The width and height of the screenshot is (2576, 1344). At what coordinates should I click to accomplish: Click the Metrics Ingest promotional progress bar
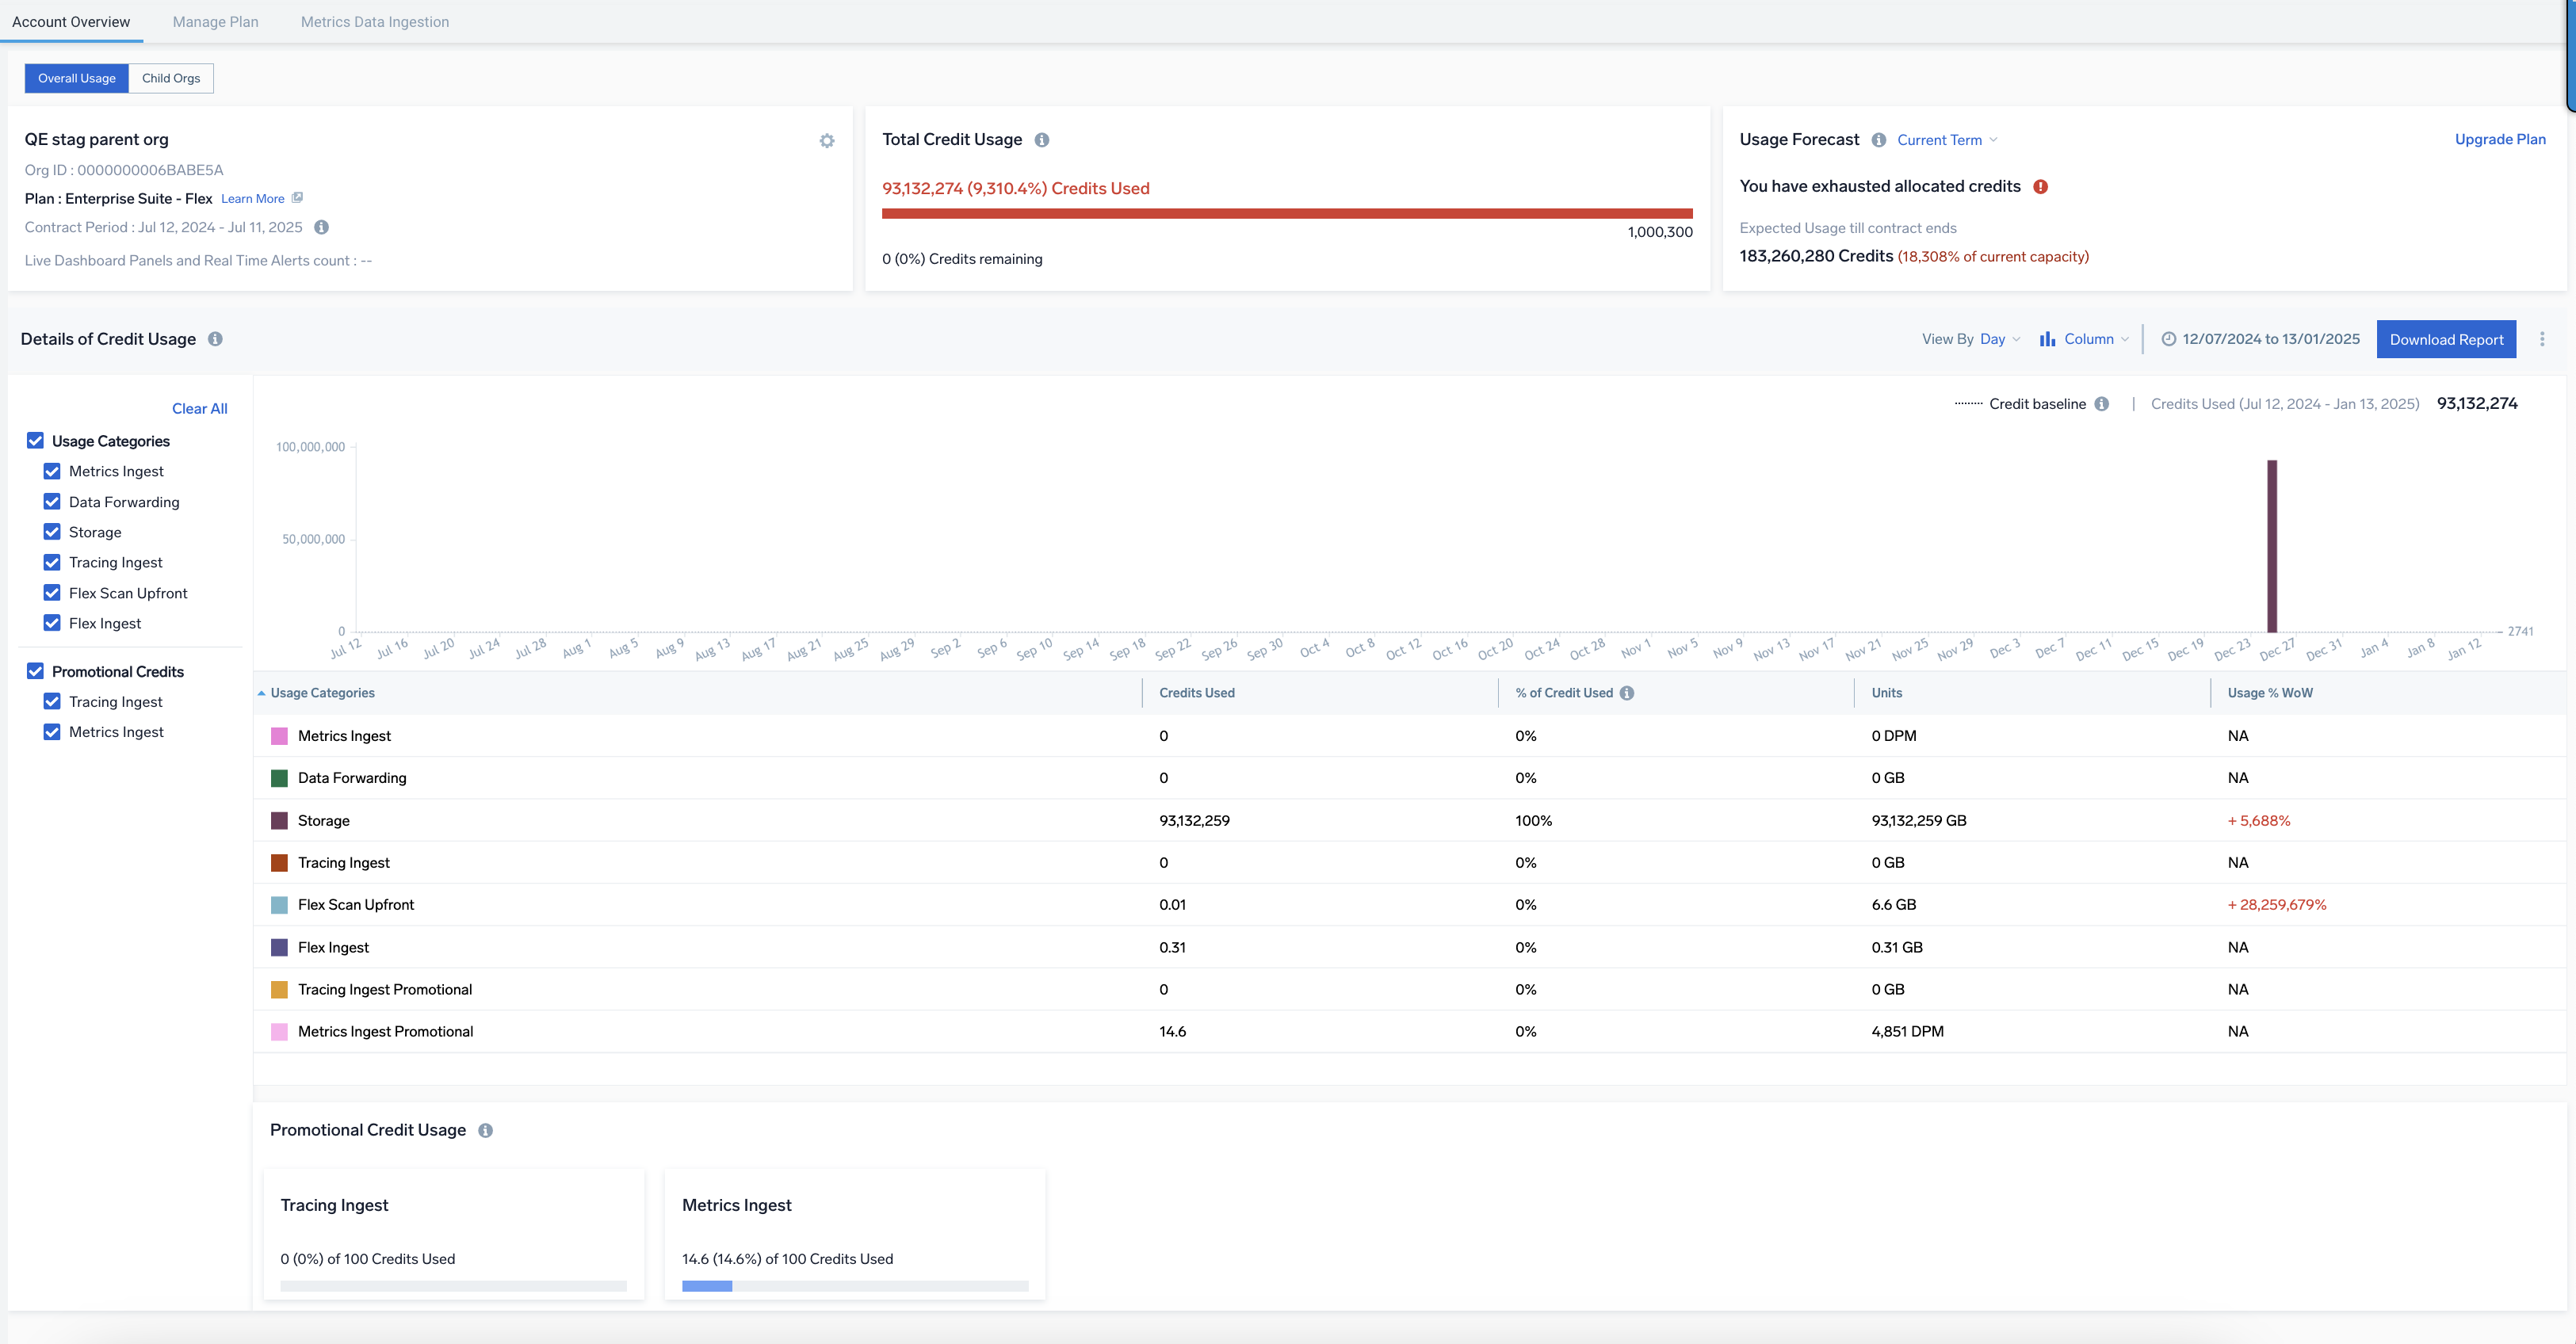tap(855, 1286)
